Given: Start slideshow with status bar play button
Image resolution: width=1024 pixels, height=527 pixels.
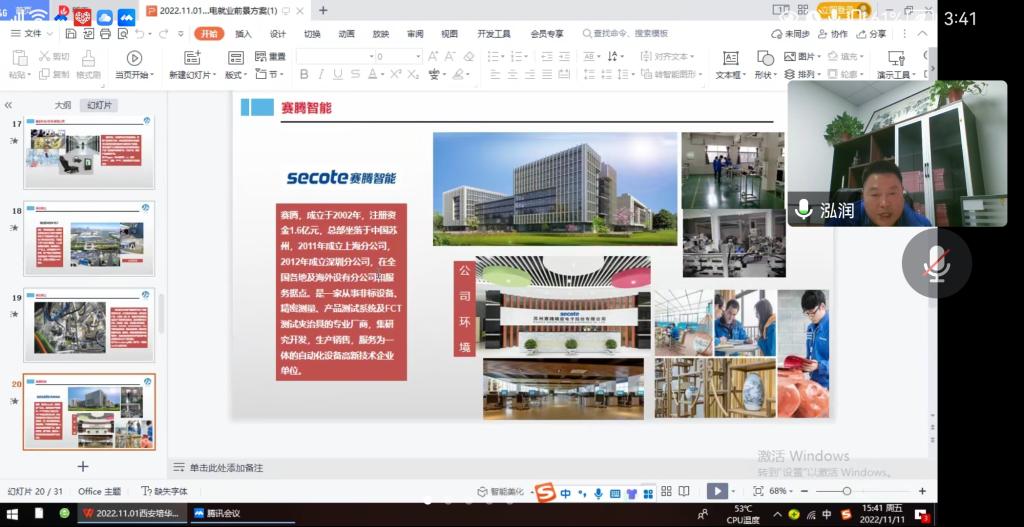Looking at the screenshot, I should pyautogui.click(x=717, y=491).
